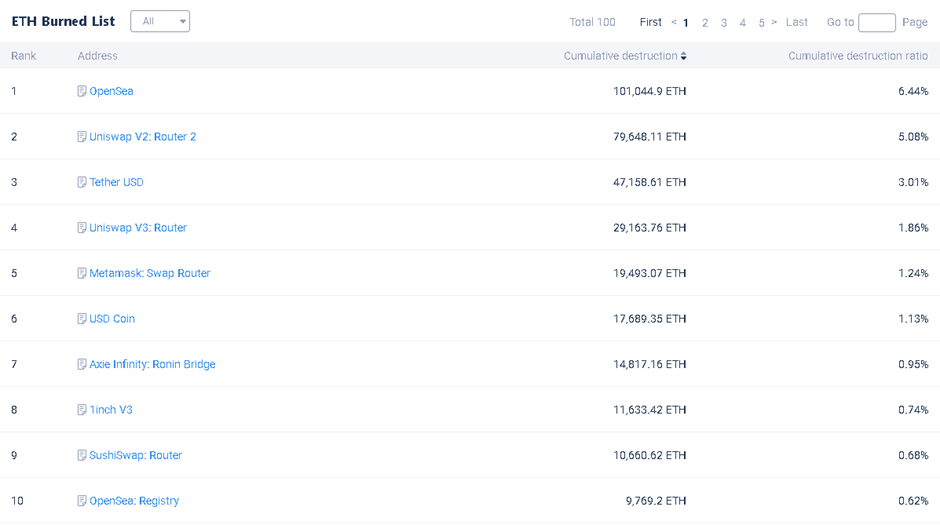940x525 pixels.
Task: Click the Cumulative destruction ratio column header
Action: [858, 56]
